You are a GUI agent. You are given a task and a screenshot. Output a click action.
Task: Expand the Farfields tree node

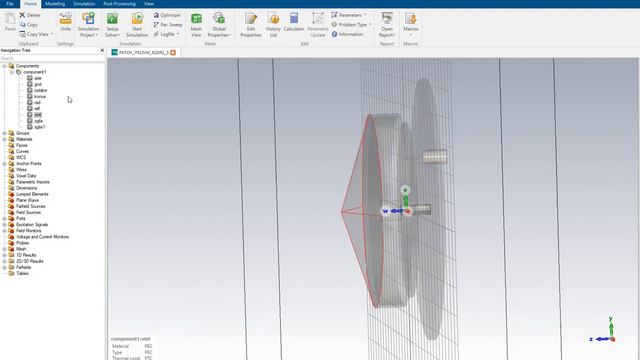click(4, 267)
